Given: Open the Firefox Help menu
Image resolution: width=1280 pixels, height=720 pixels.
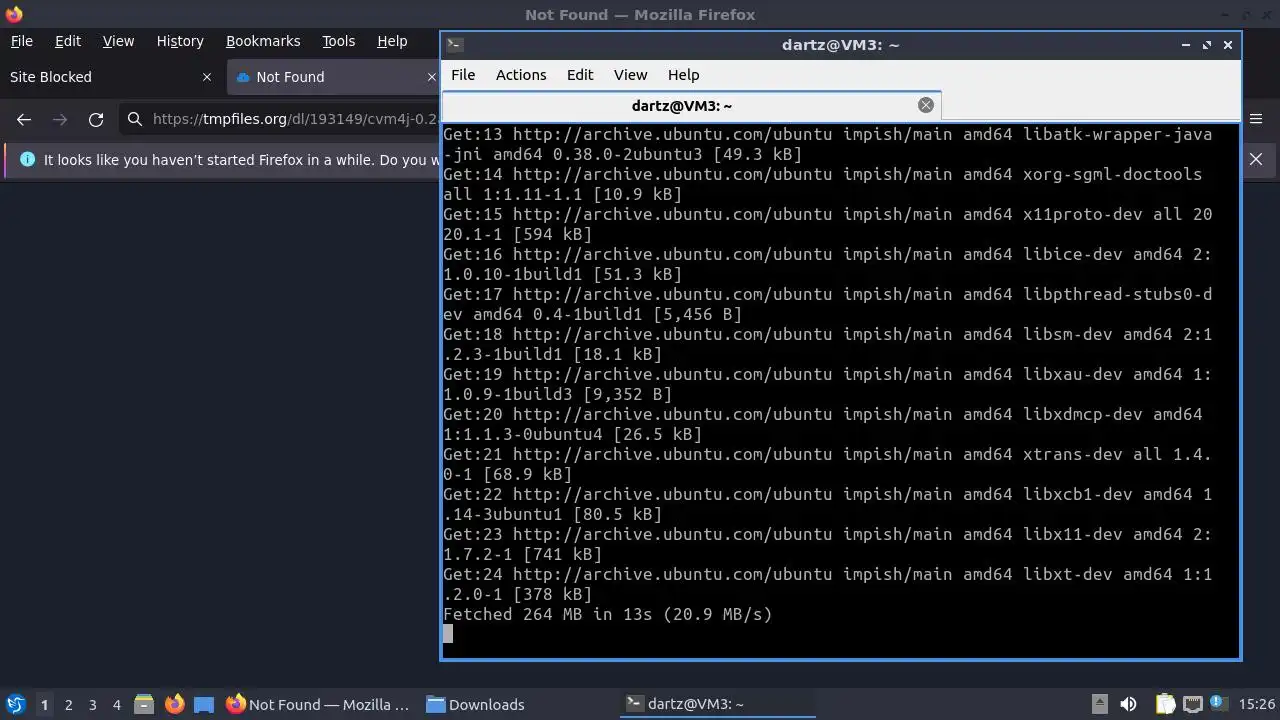Looking at the screenshot, I should pos(392,41).
